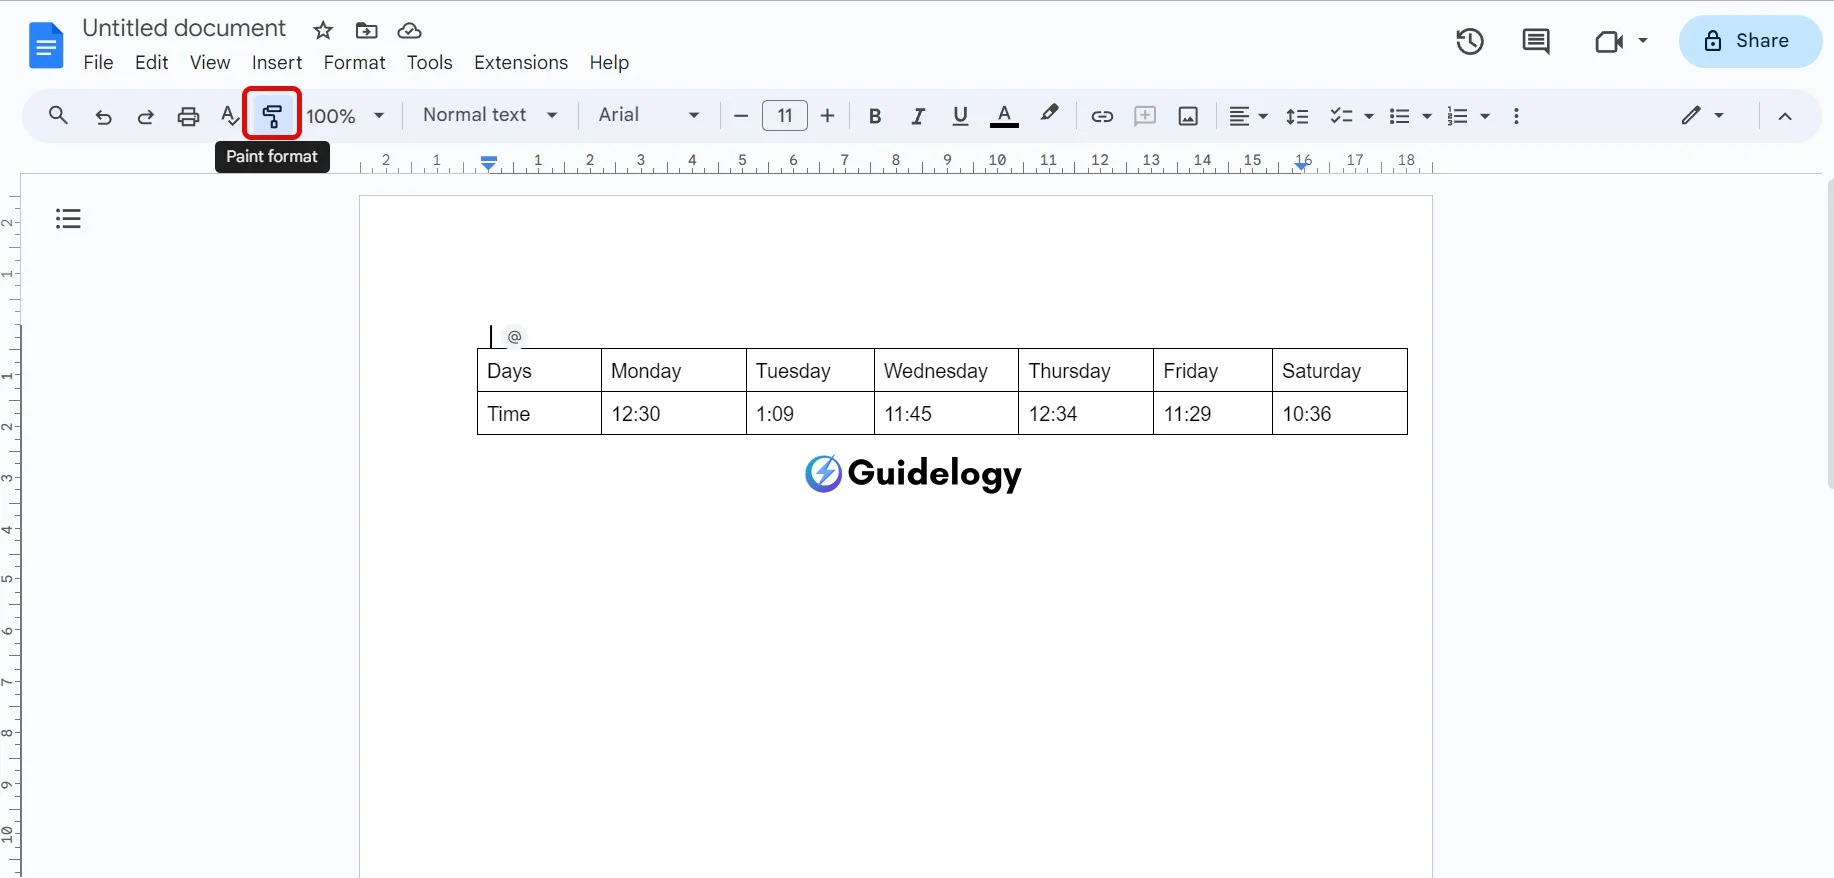Open the editing mode dropdown
This screenshot has width=1834, height=878.
[1702, 115]
